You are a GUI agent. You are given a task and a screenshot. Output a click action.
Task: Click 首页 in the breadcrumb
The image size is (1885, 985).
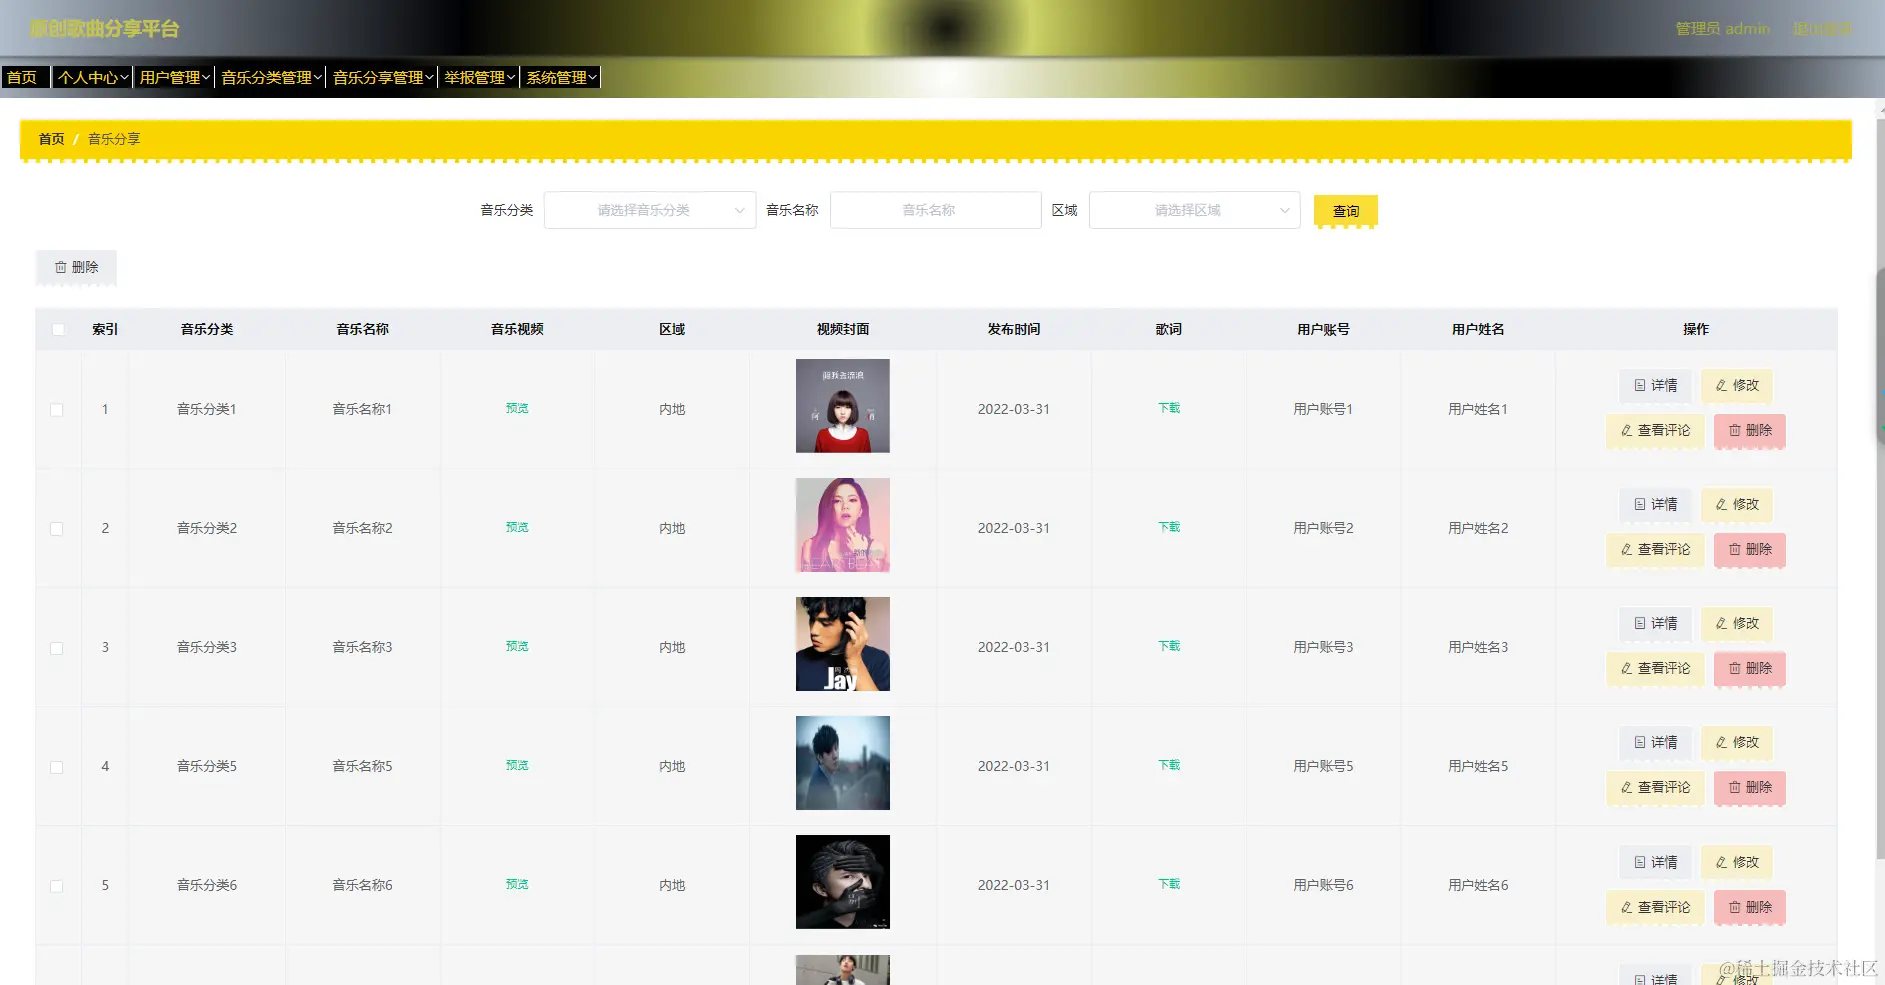(51, 139)
